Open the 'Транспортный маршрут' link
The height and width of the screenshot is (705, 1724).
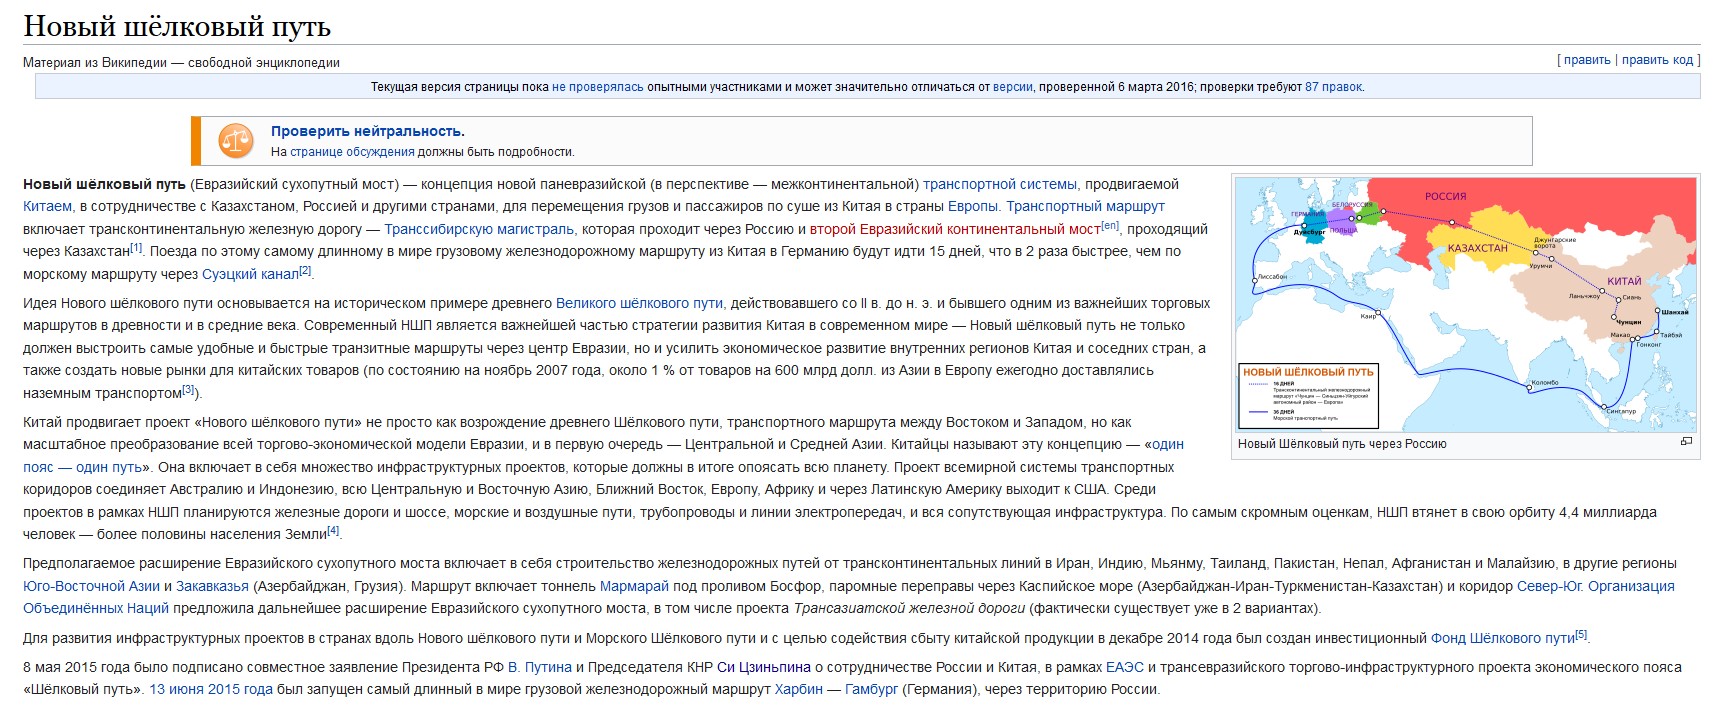point(1085,206)
